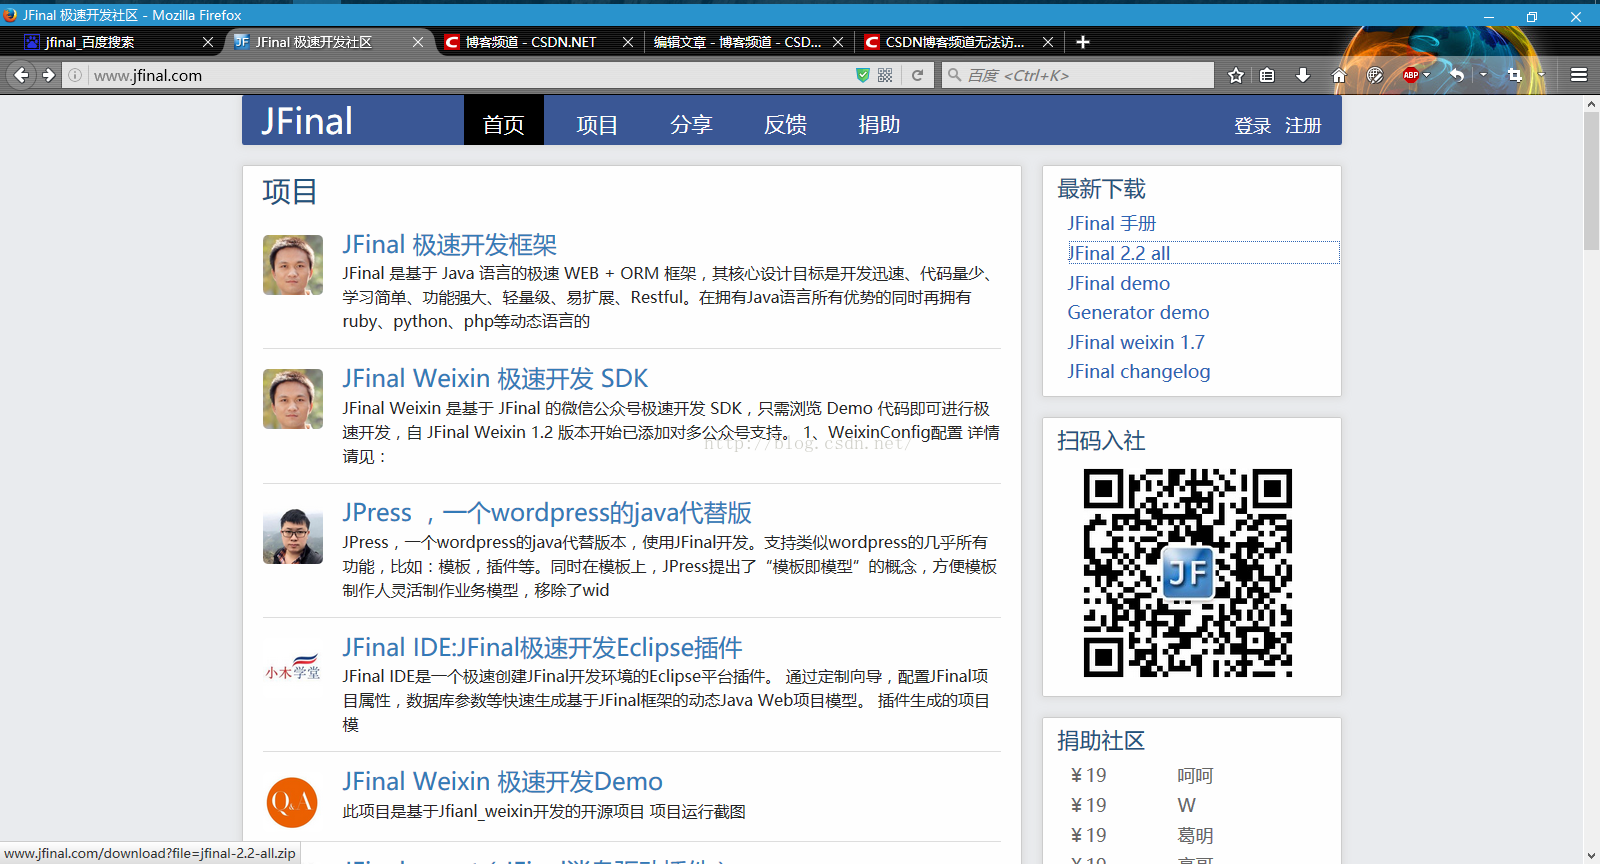1600x864 pixels.
Task: Open the Adblock Plus dropdown arrow
Action: (1426, 75)
